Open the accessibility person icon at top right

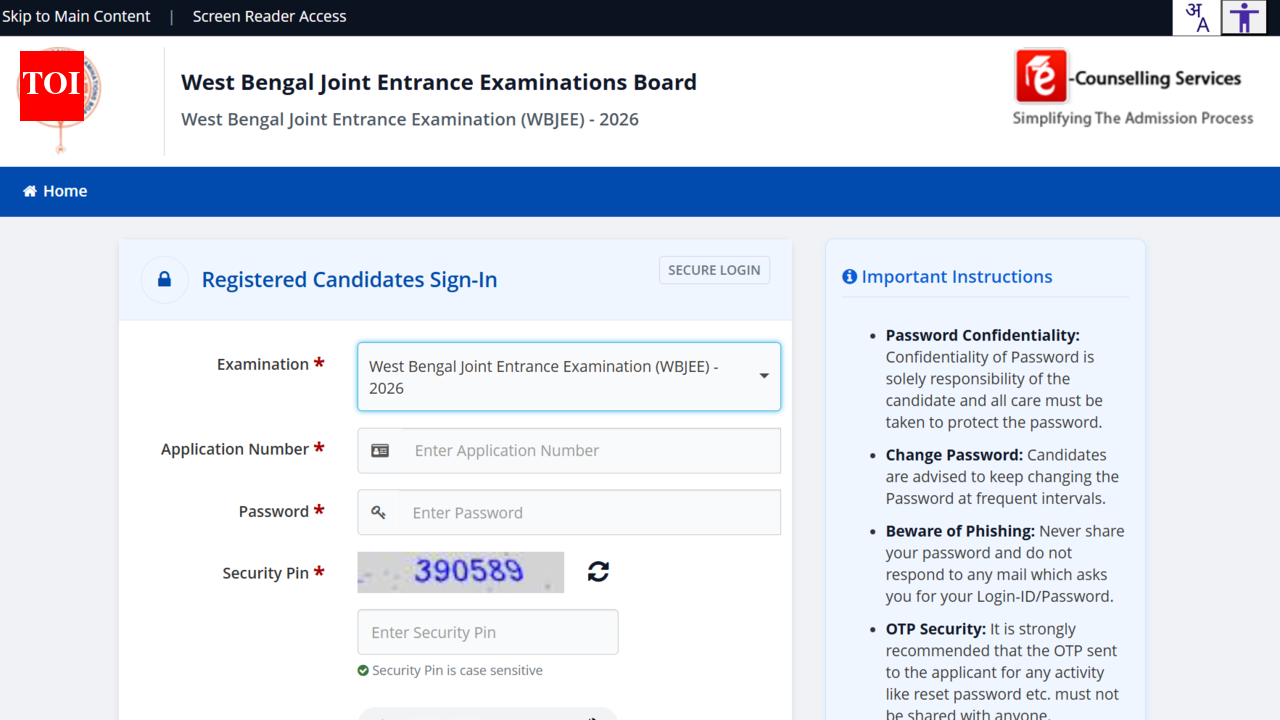pos(1244,17)
